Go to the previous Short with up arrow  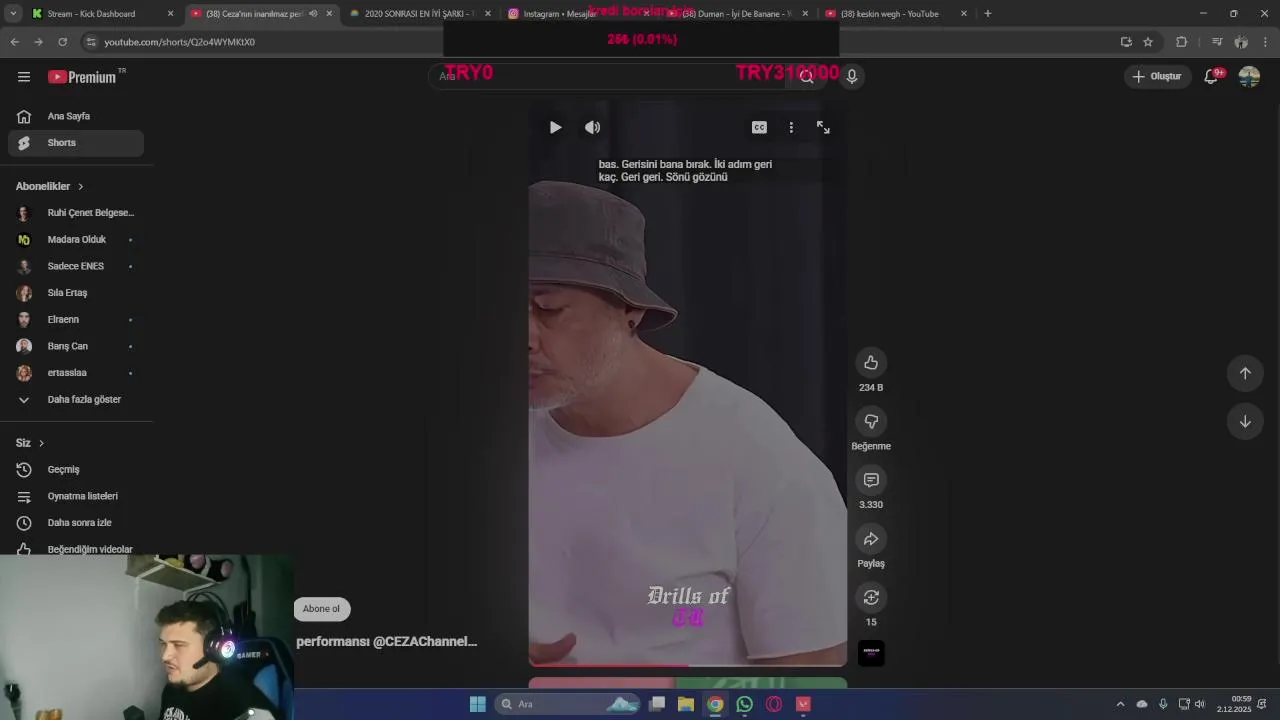click(x=1245, y=373)
